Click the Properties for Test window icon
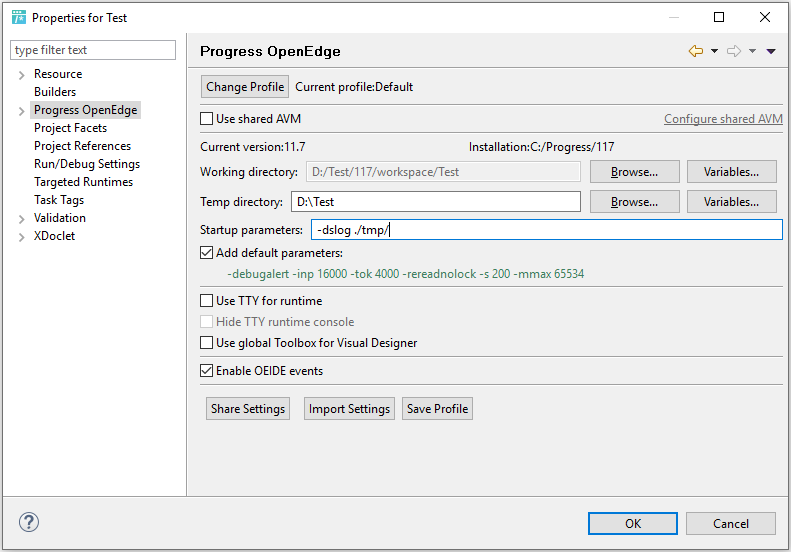The width and height of the screenshot is (791, 552). (19, 17)
